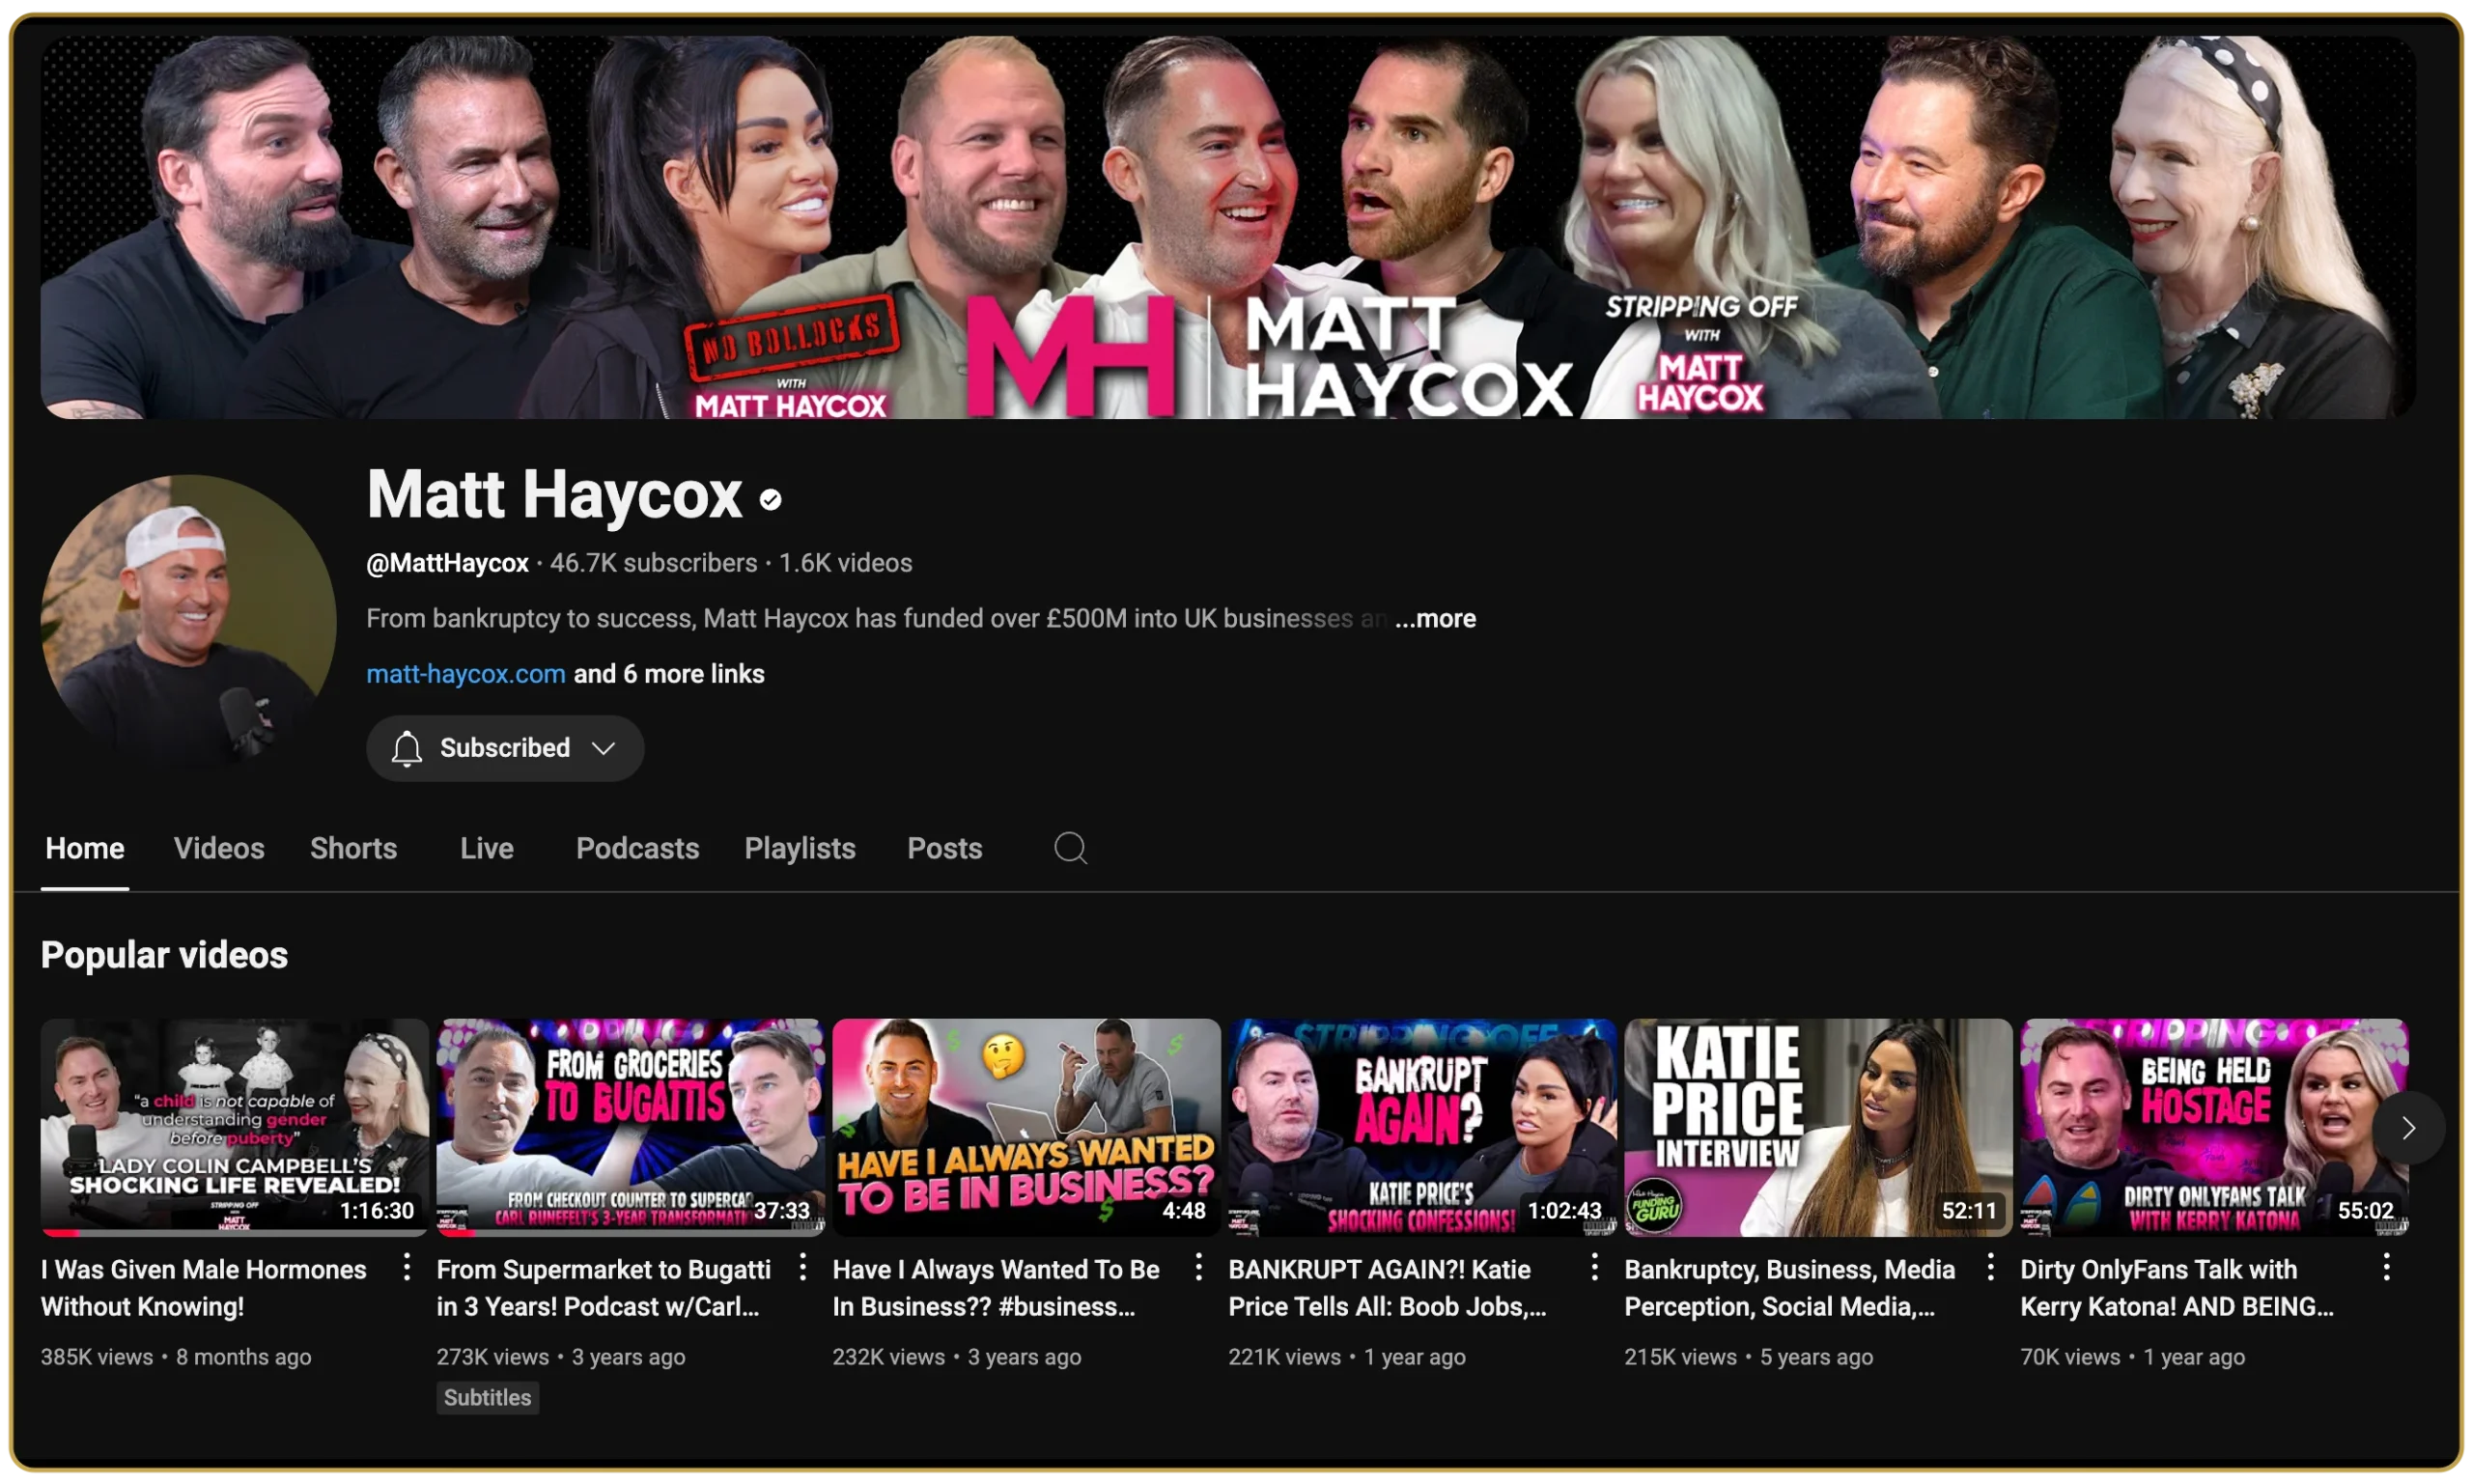The height and width of the screenshot is (1484, 2472).
Task: Expand the Subscribed dropdown chevron
Action: coord(603,748)
